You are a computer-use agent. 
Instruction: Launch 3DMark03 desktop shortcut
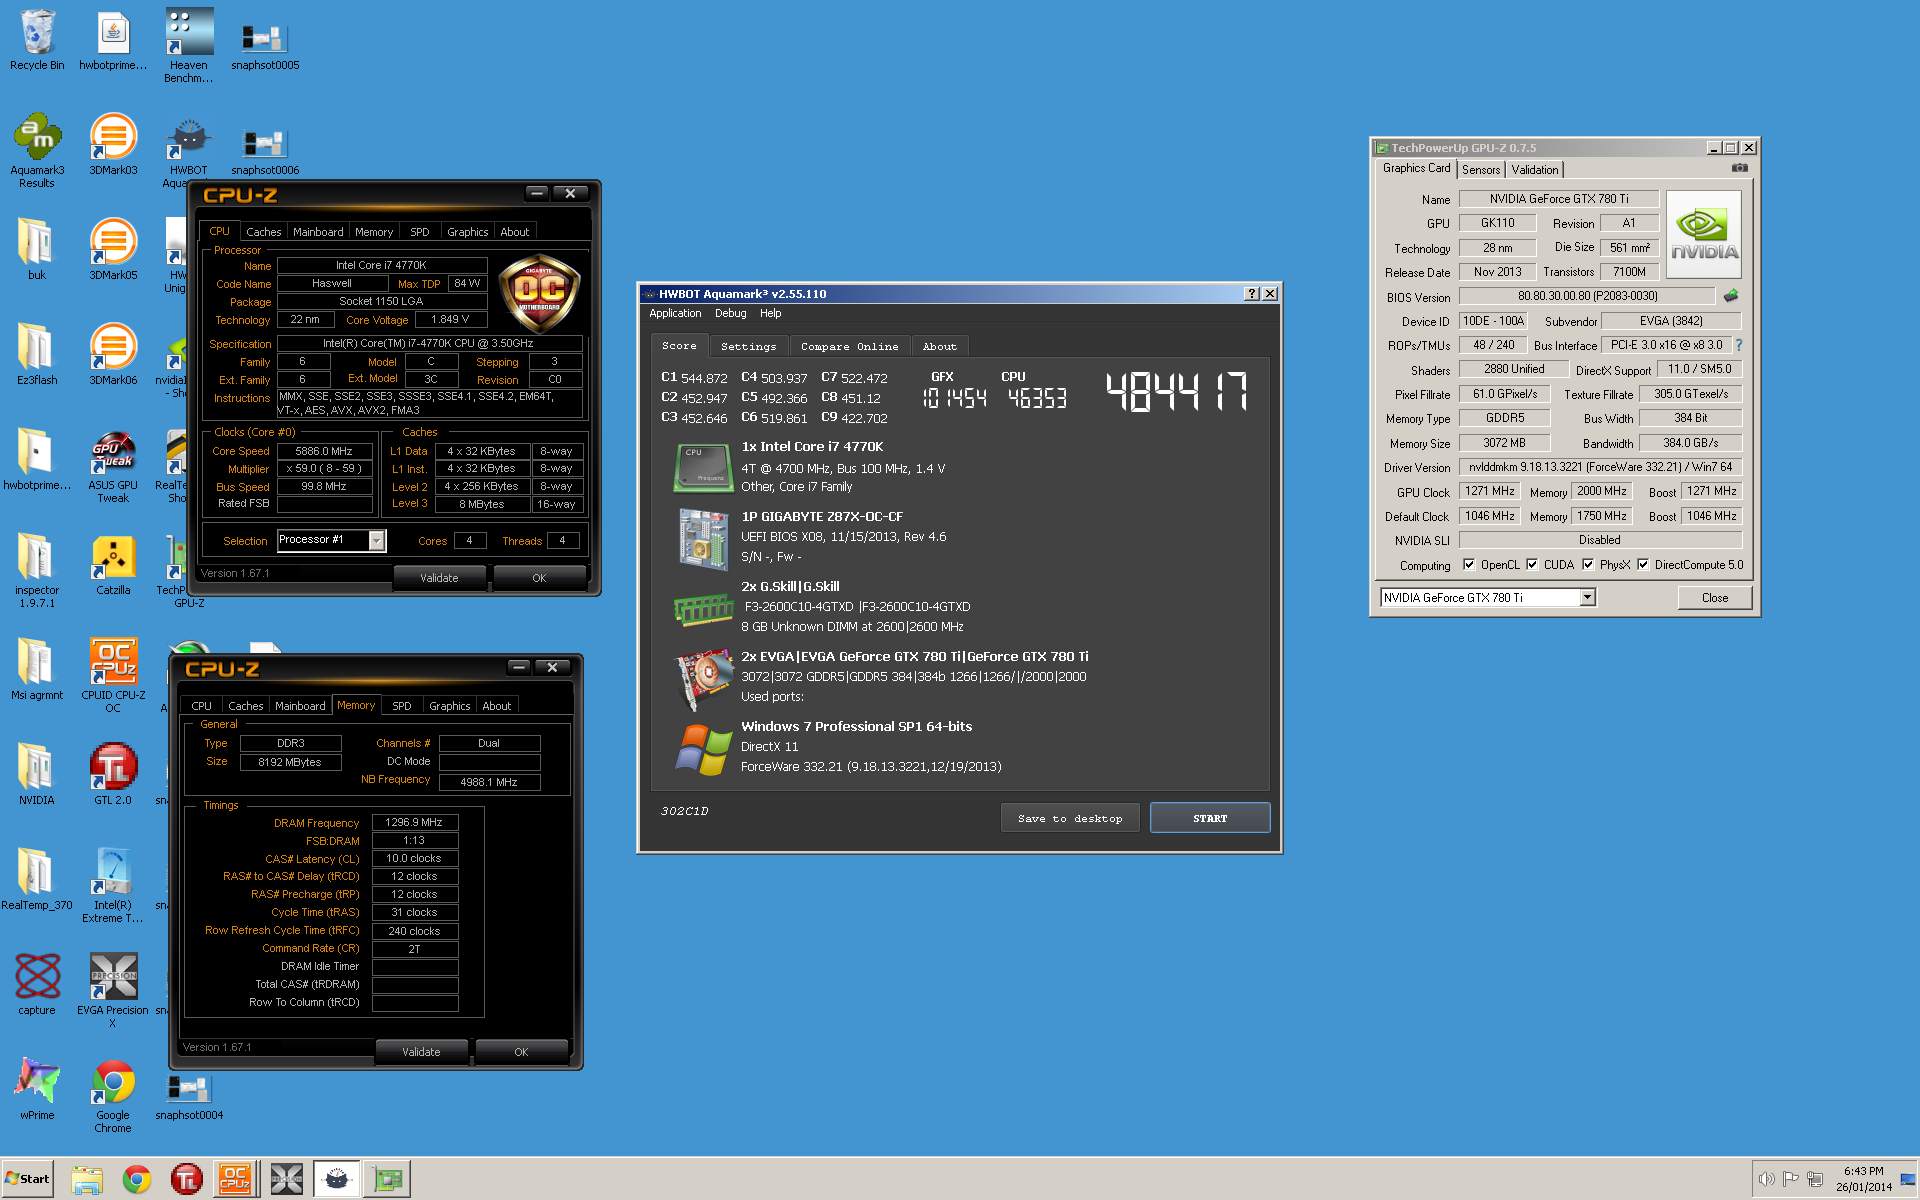tap(113, 145)
